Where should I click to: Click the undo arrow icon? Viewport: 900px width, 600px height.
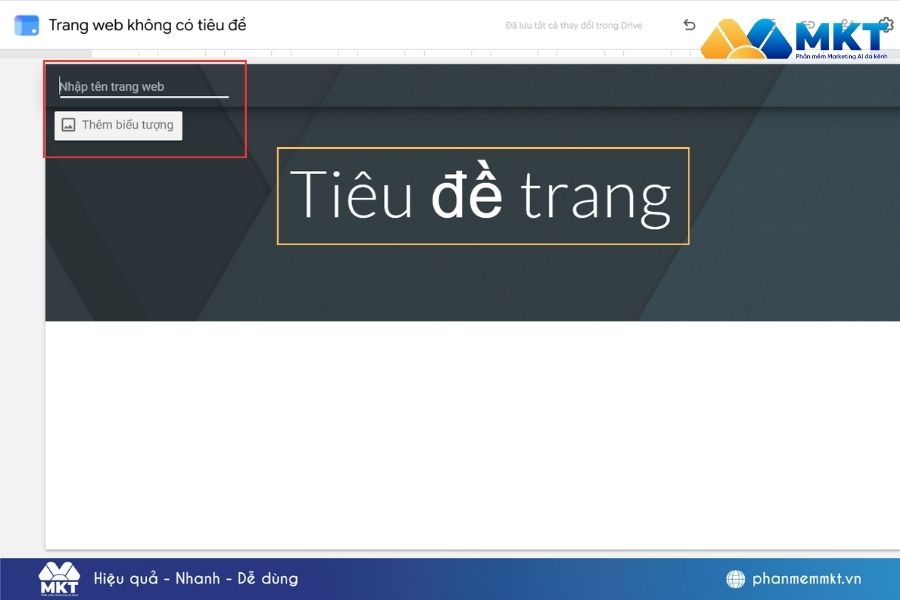tap(689, 25)
